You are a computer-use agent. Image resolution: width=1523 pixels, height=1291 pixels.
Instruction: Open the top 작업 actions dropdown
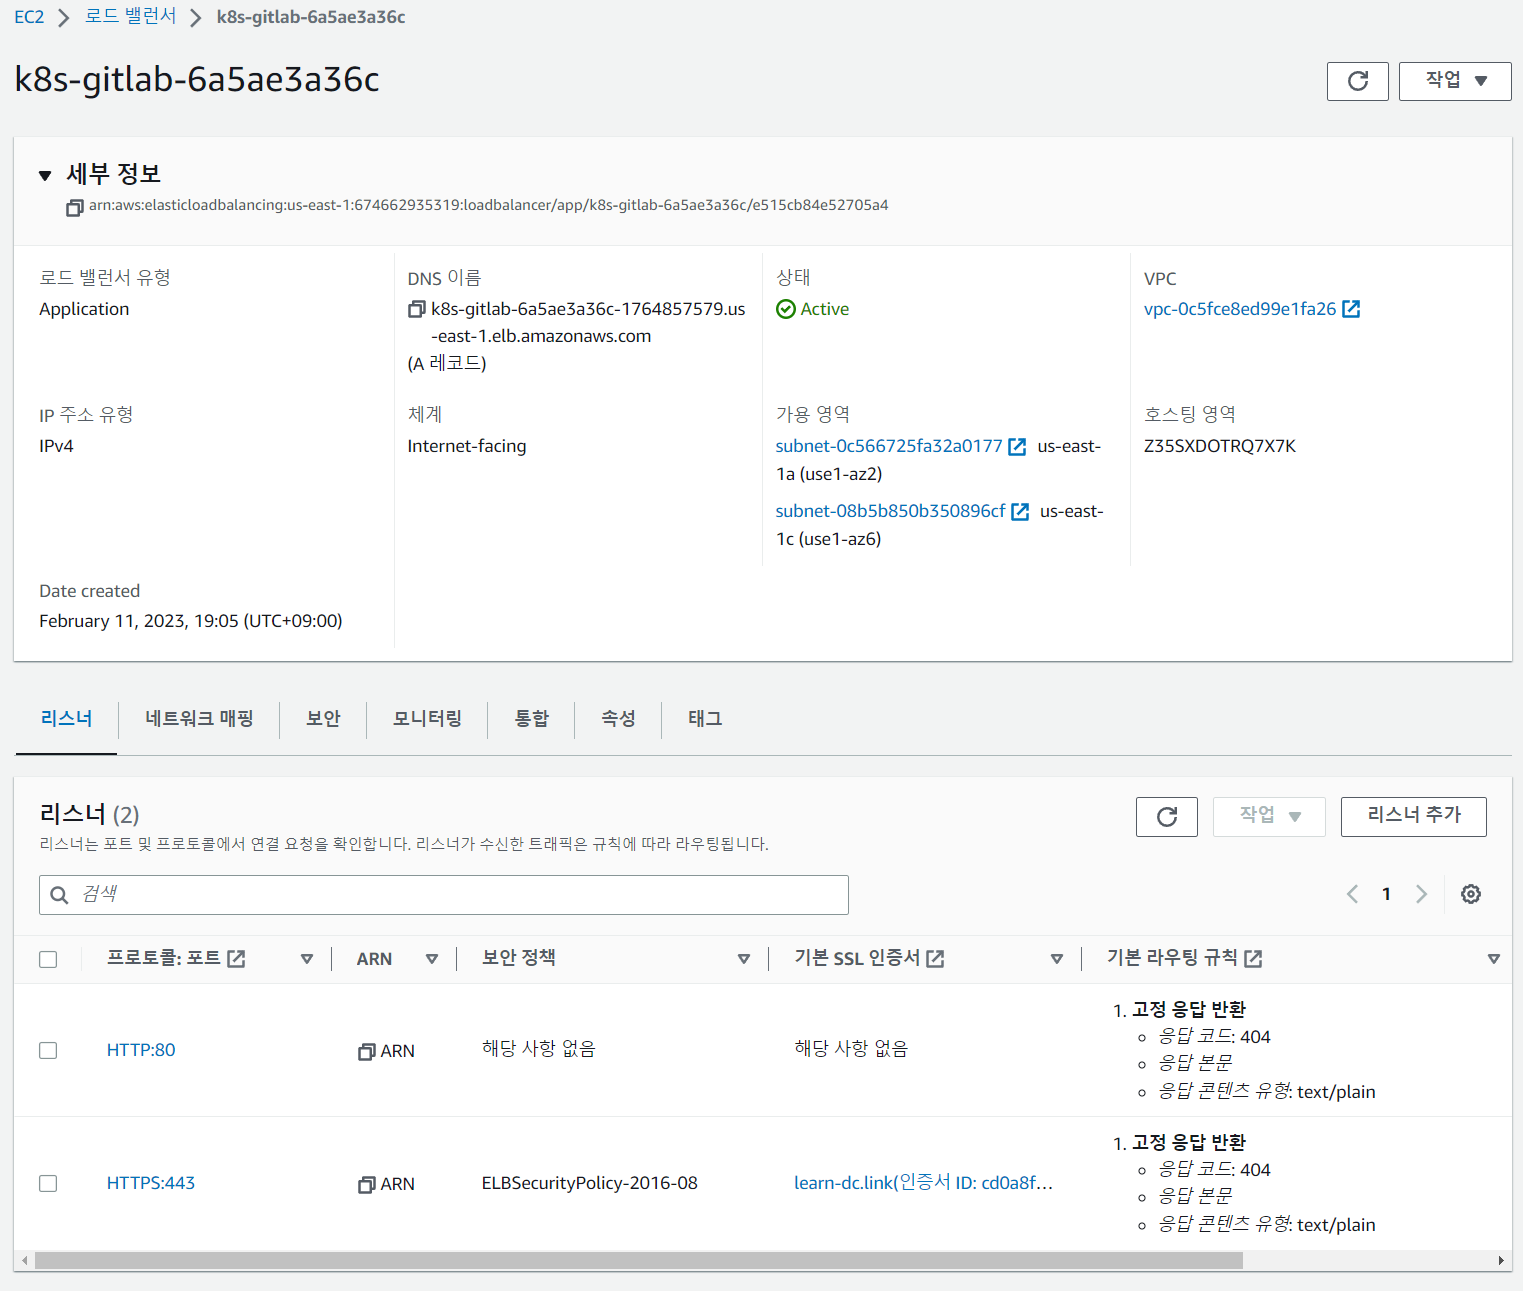pos(1454,81)
